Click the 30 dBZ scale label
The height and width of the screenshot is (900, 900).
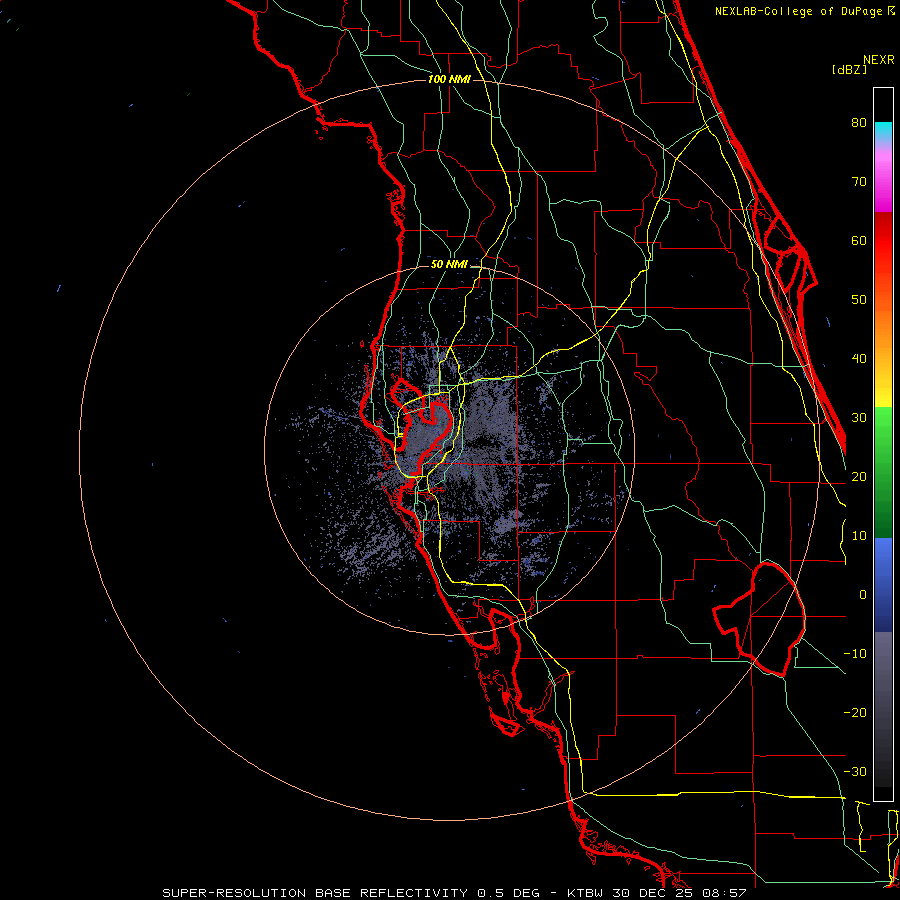[x=859, y=418]
